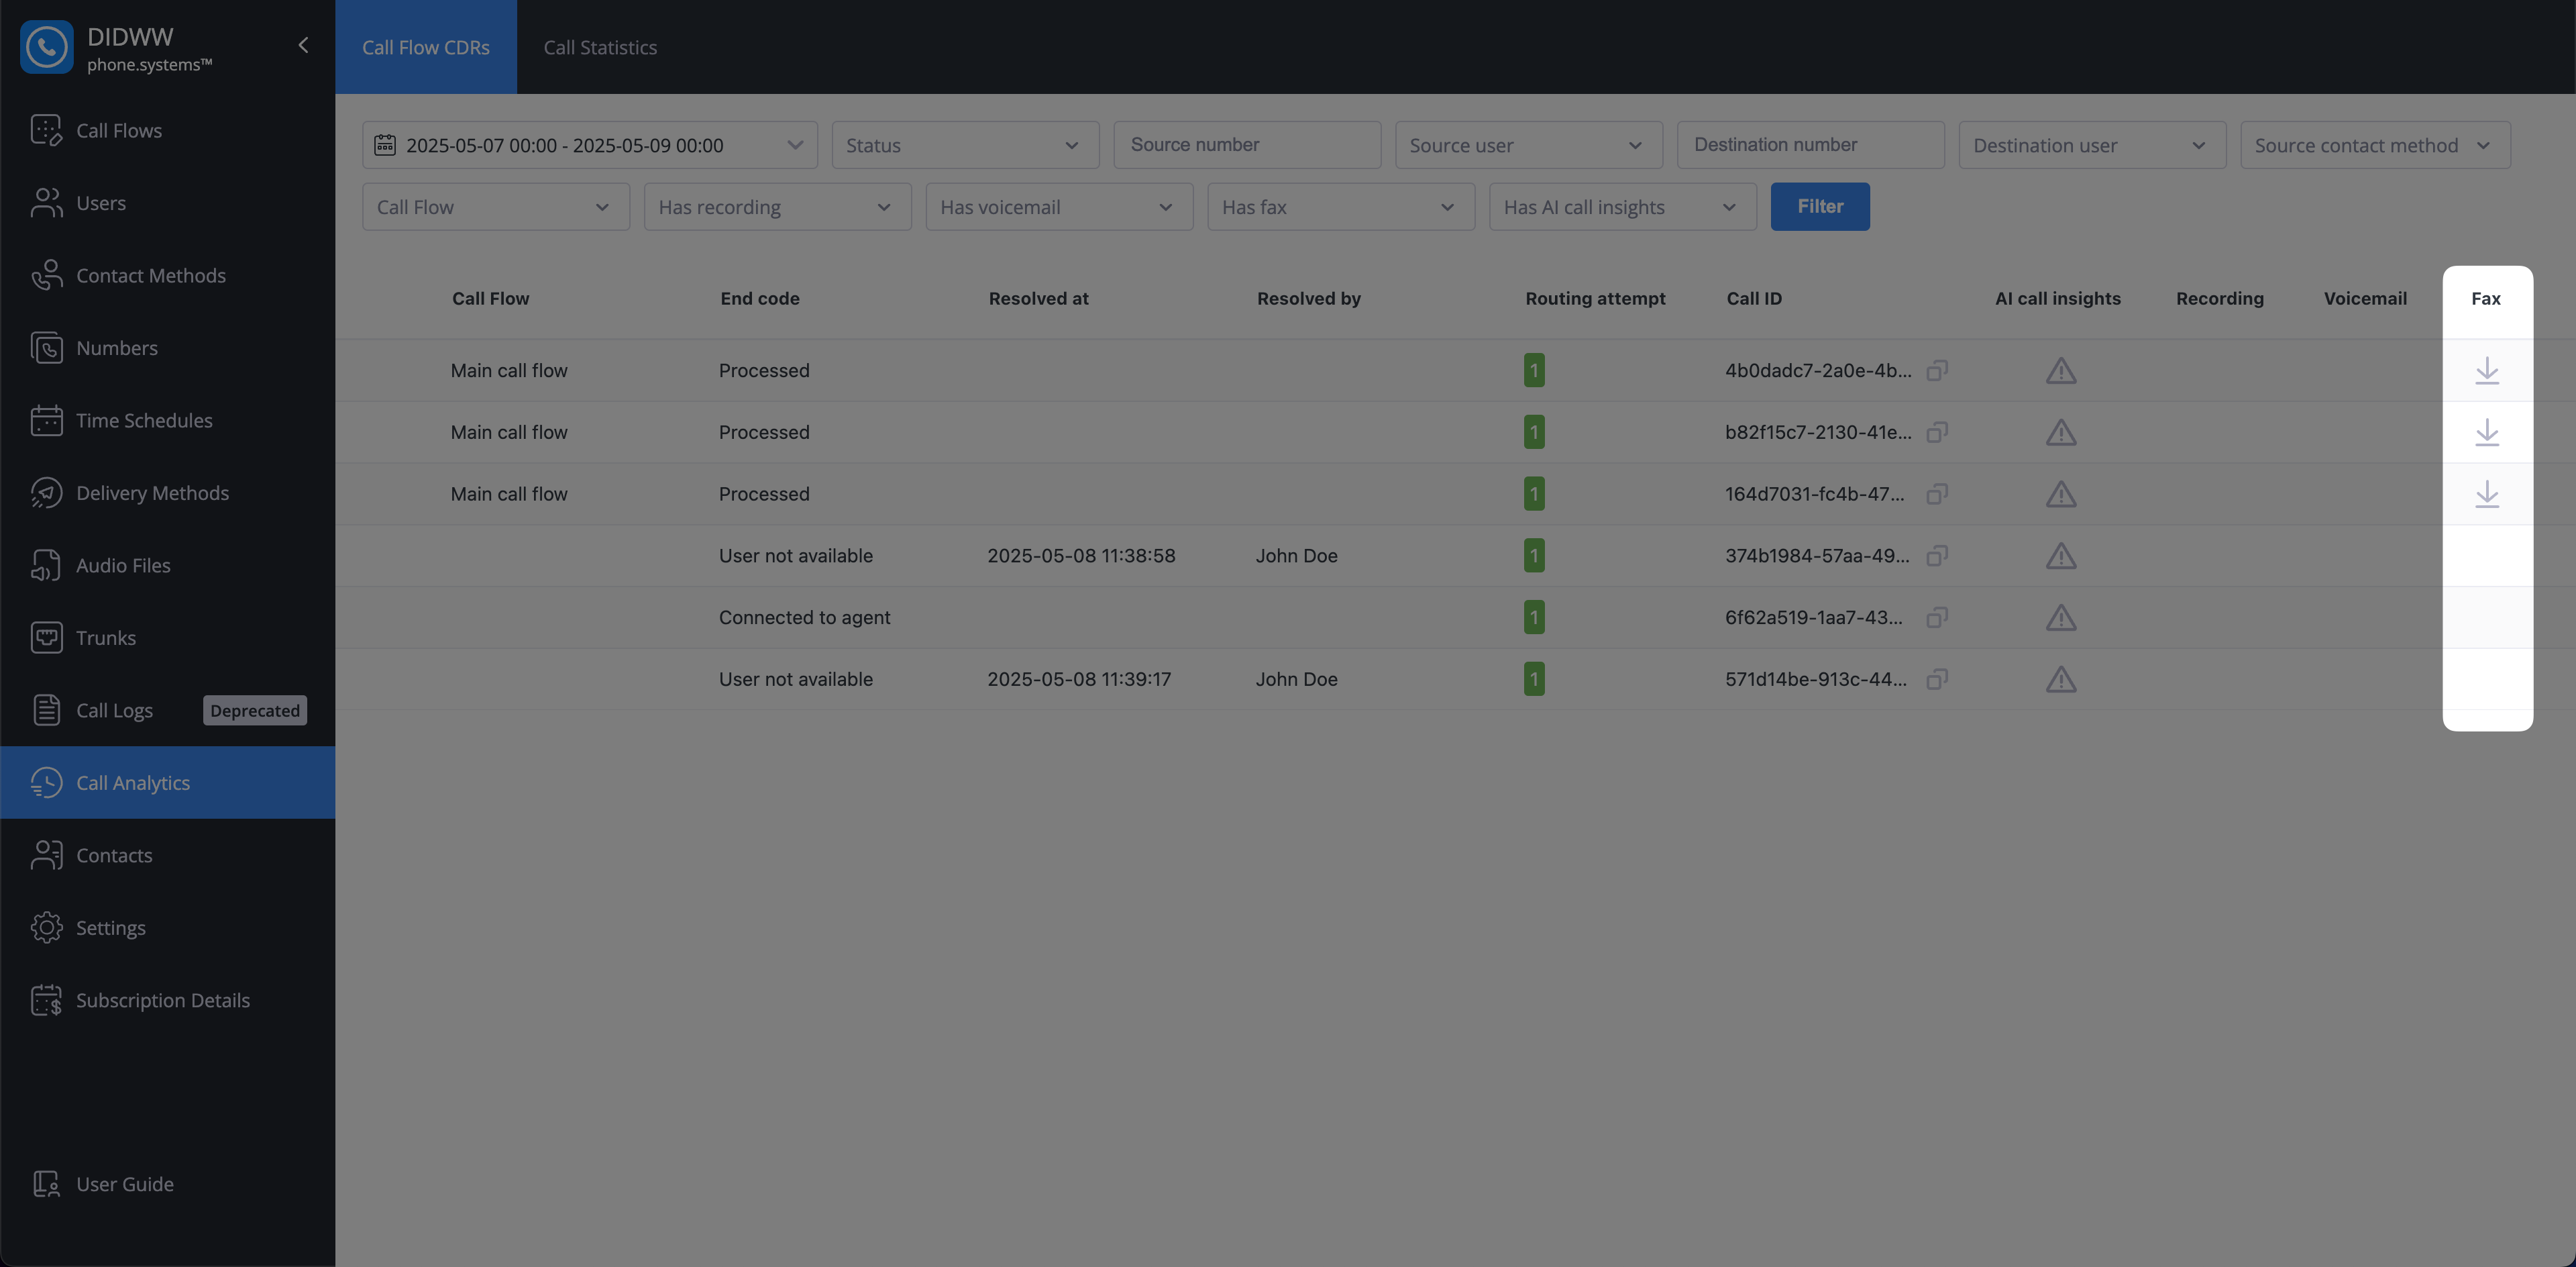
Task: Go to Users section
Action: (168, 203)
